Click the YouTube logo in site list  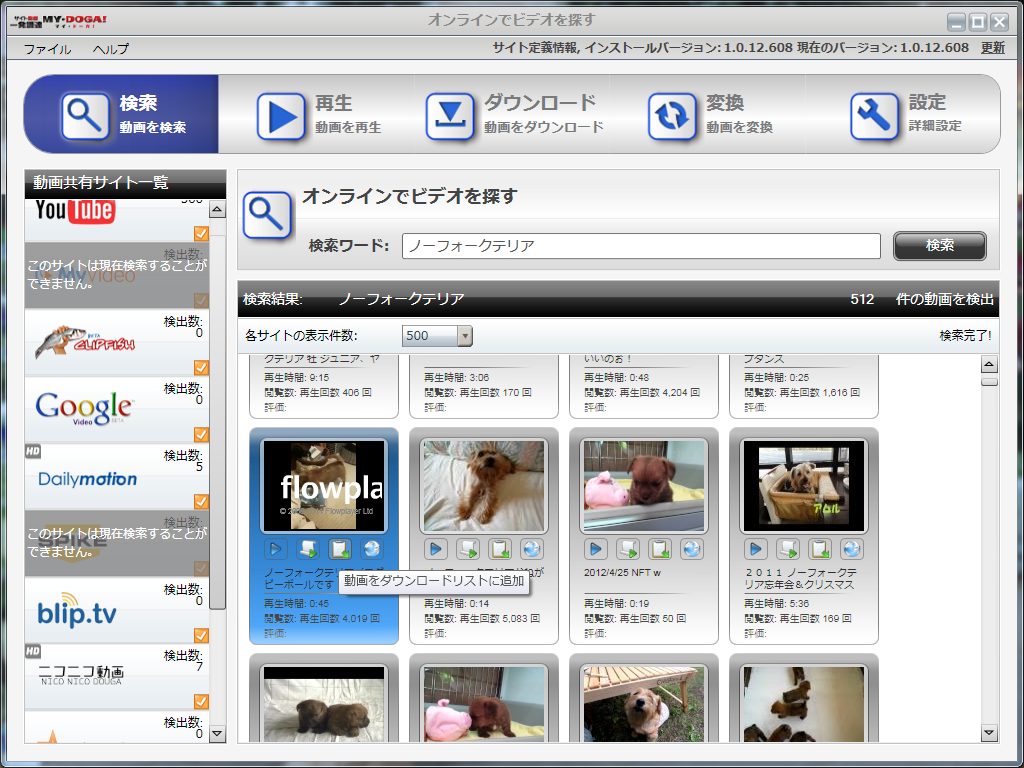tap(75, 210)
